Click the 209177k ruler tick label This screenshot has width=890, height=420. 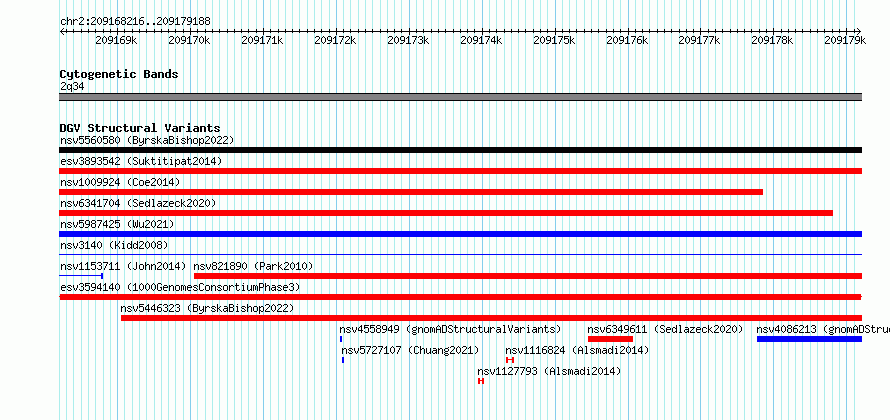point(700,40)
